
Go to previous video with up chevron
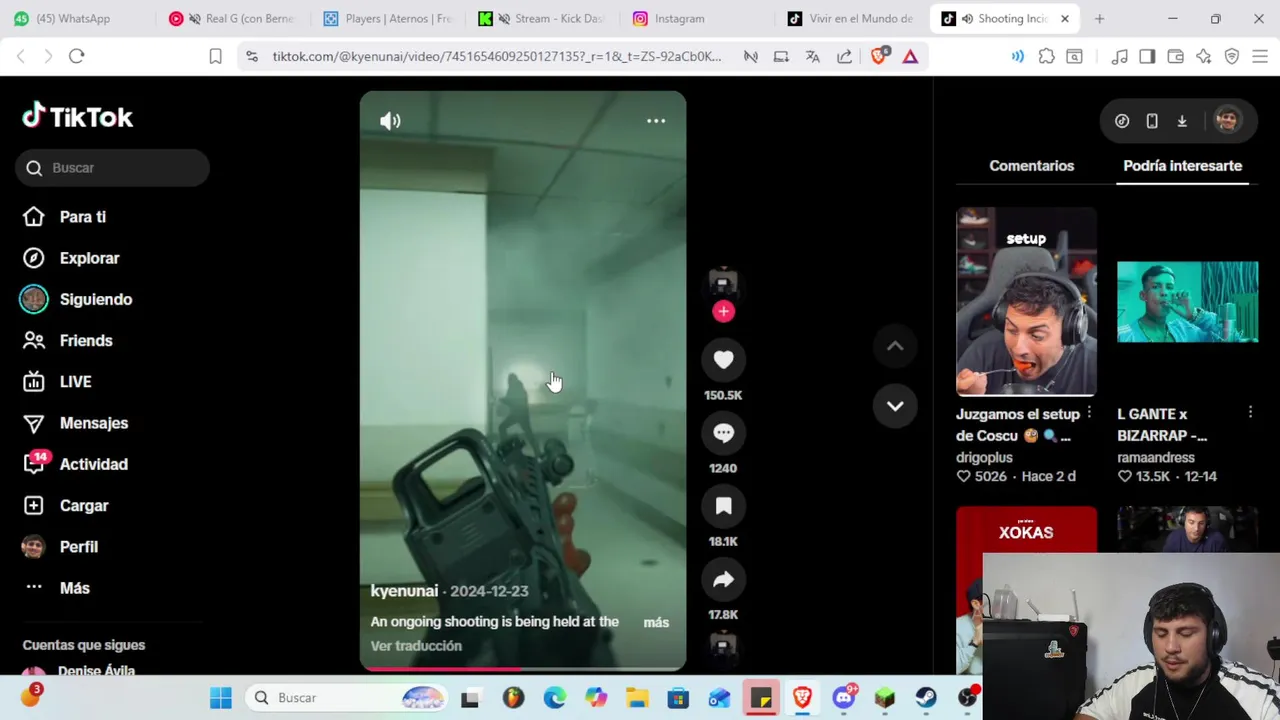895,346
